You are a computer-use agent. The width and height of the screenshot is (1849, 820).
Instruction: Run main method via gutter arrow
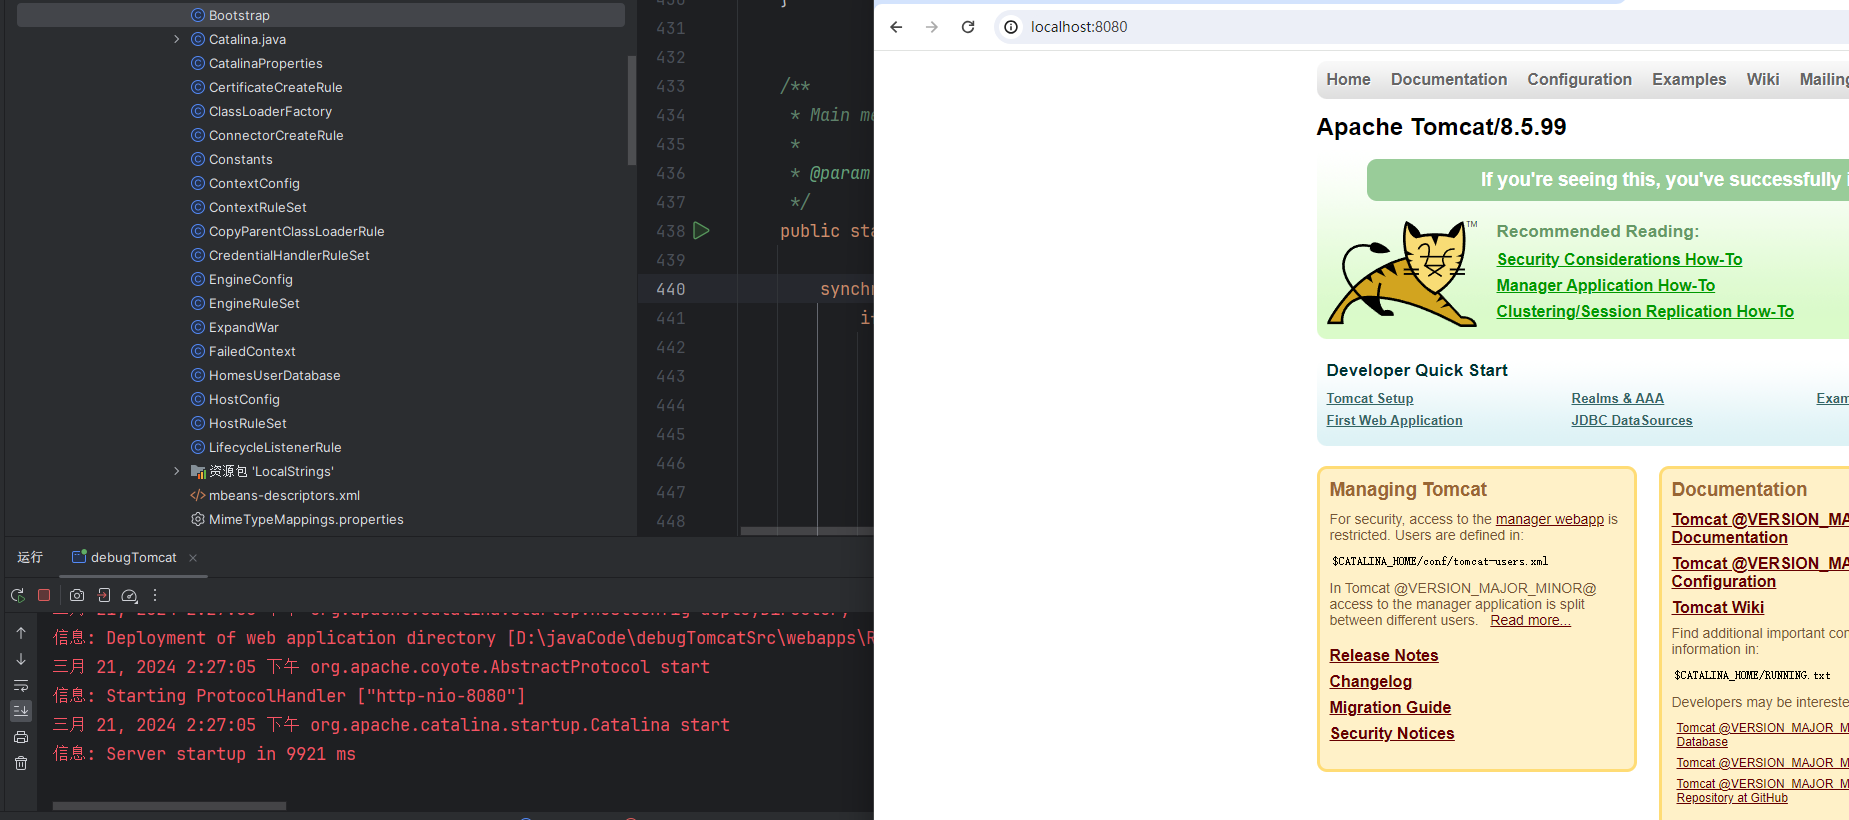click(x=702, y=231)
